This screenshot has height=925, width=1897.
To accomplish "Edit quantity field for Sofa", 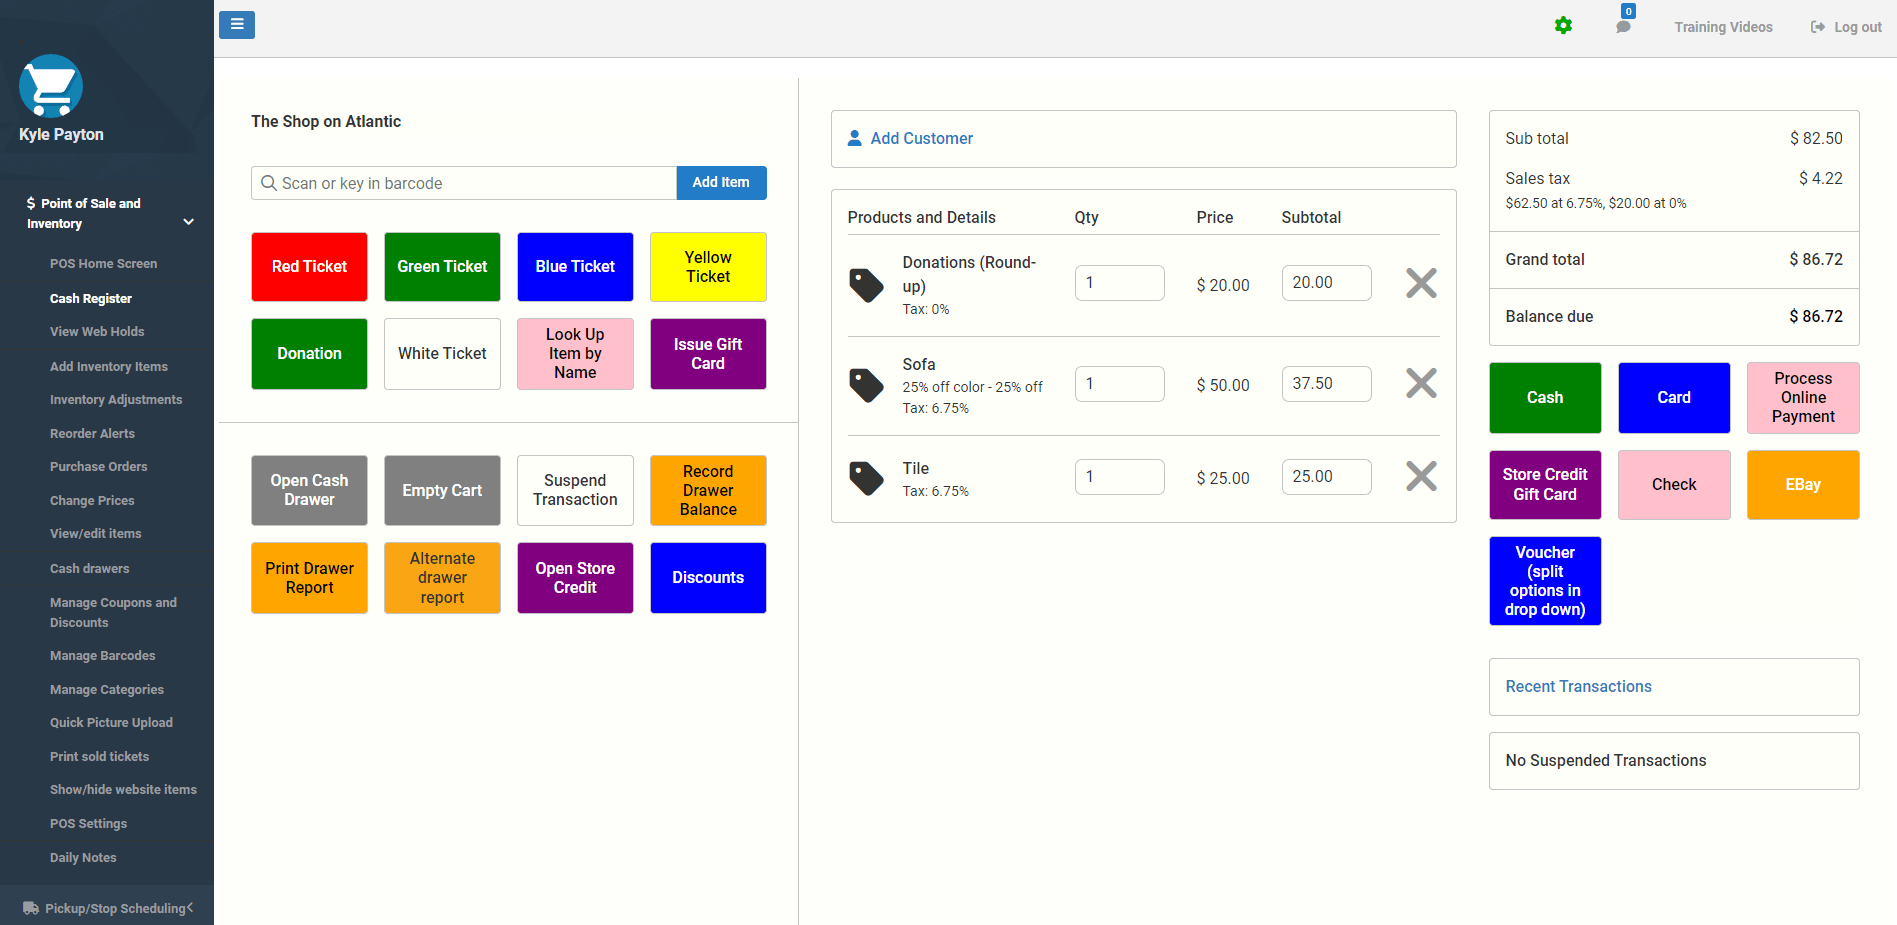I will 1119,384.
